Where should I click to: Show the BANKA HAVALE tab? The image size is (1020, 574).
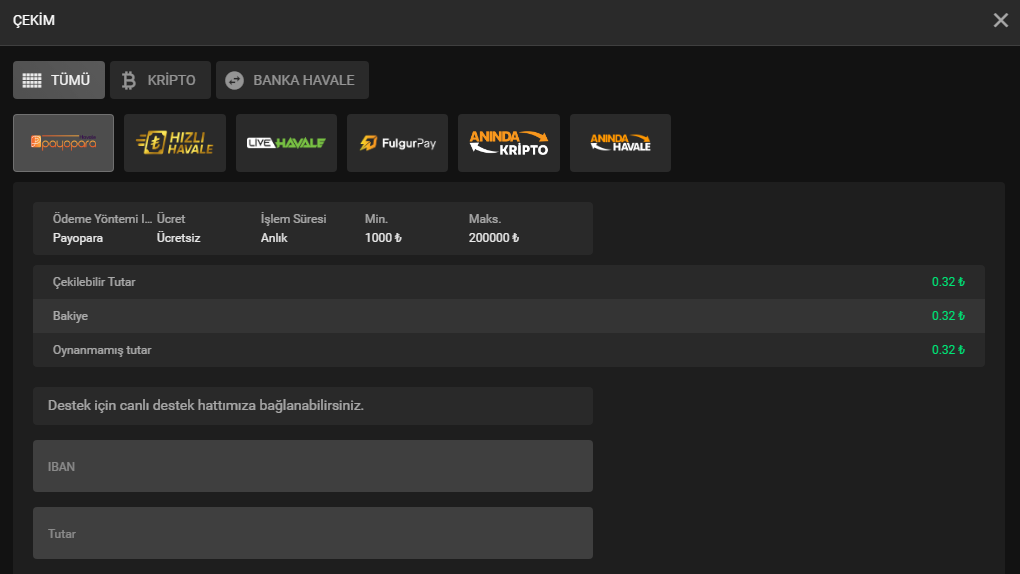(292, 80)
